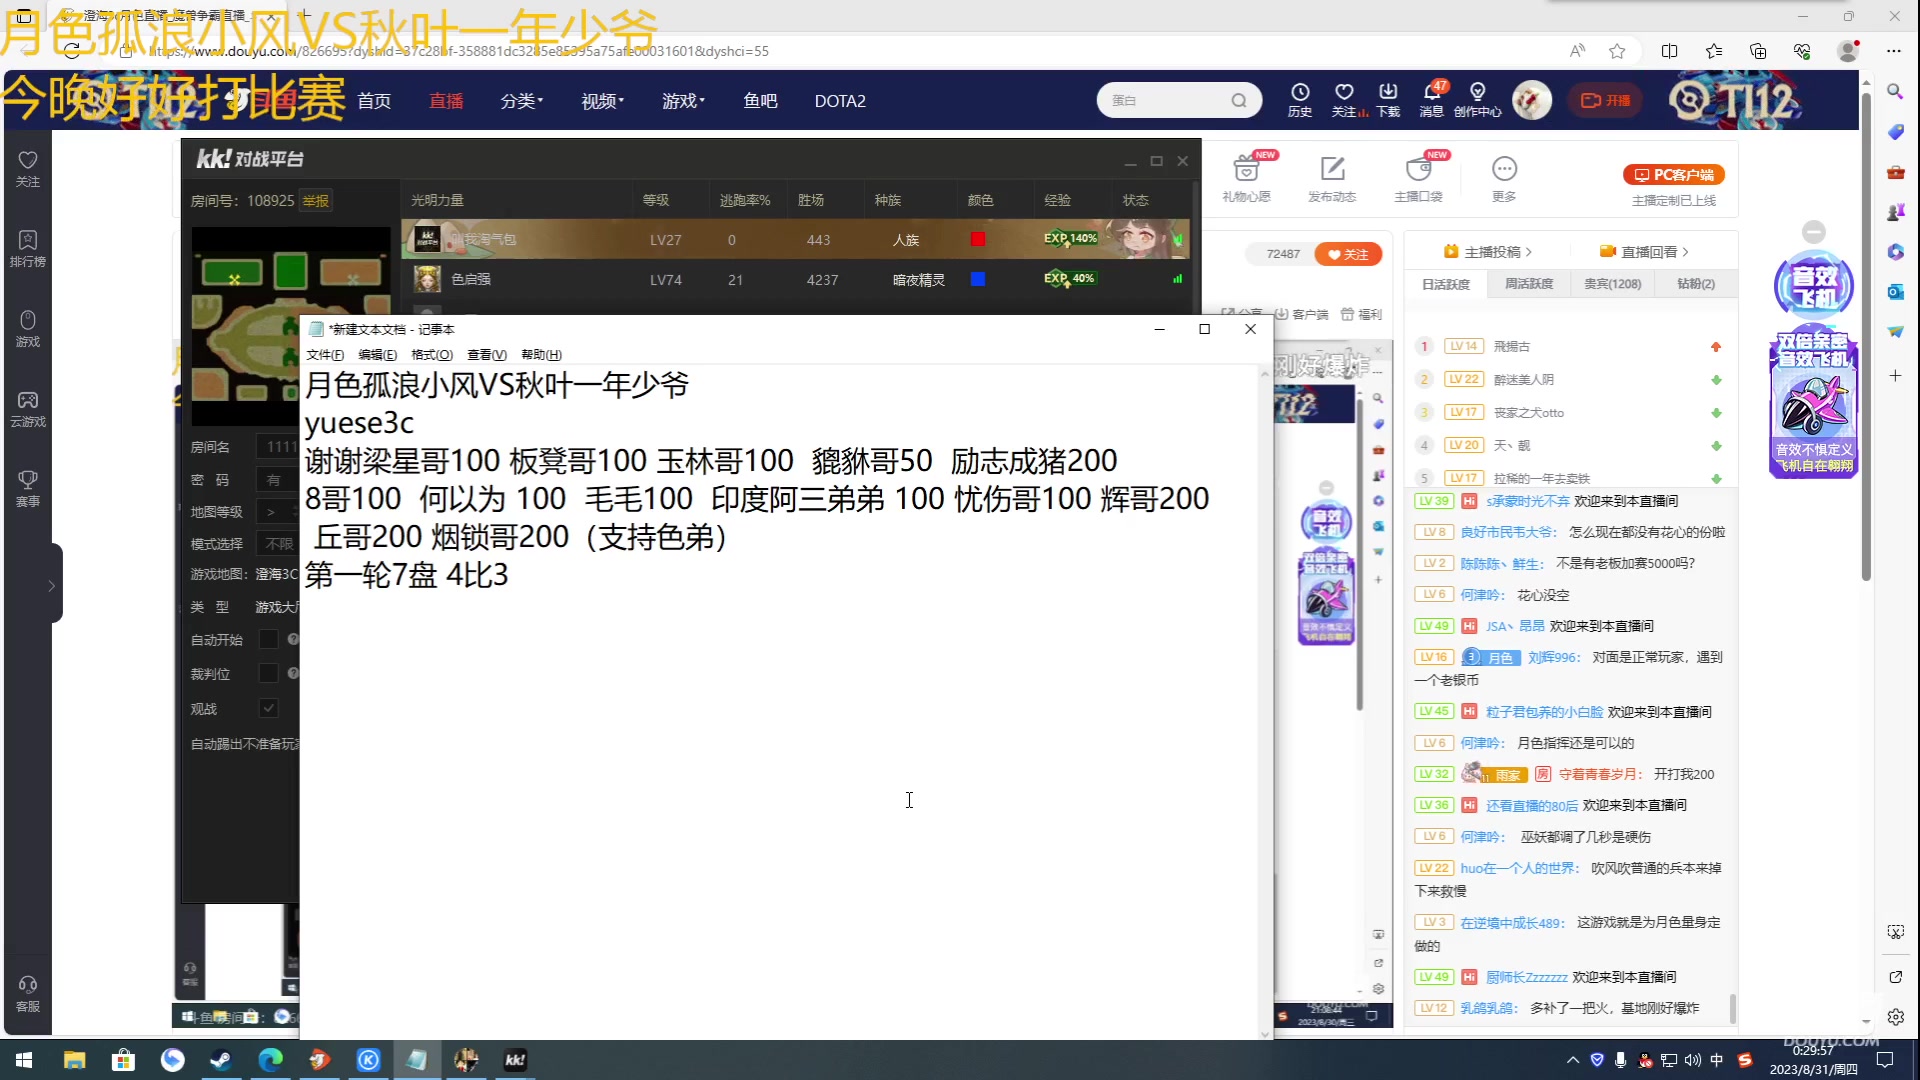Expand the 游戏 dropdown in Douyu navigation
This screenshot has width=1920, height=1080.
683,101
